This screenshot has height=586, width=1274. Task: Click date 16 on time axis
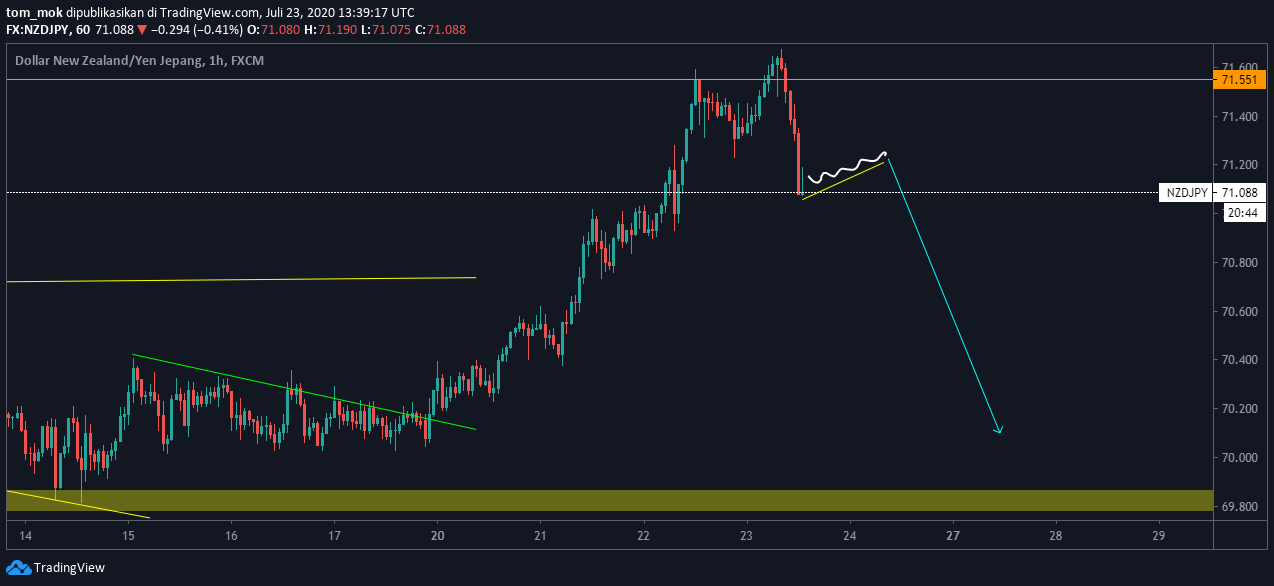[x=231, y=535]
